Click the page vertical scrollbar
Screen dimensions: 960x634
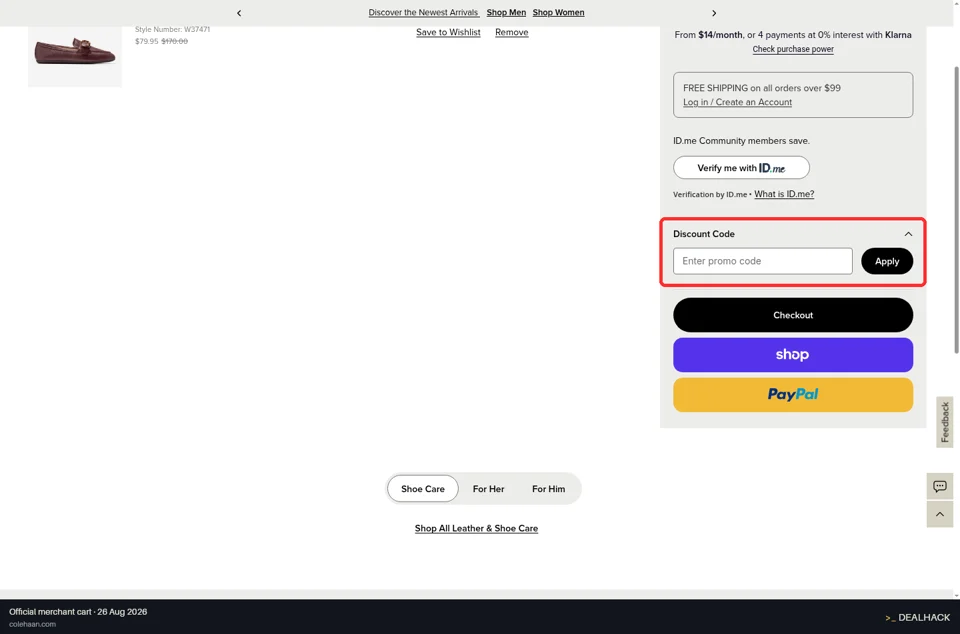pos(956,208)
